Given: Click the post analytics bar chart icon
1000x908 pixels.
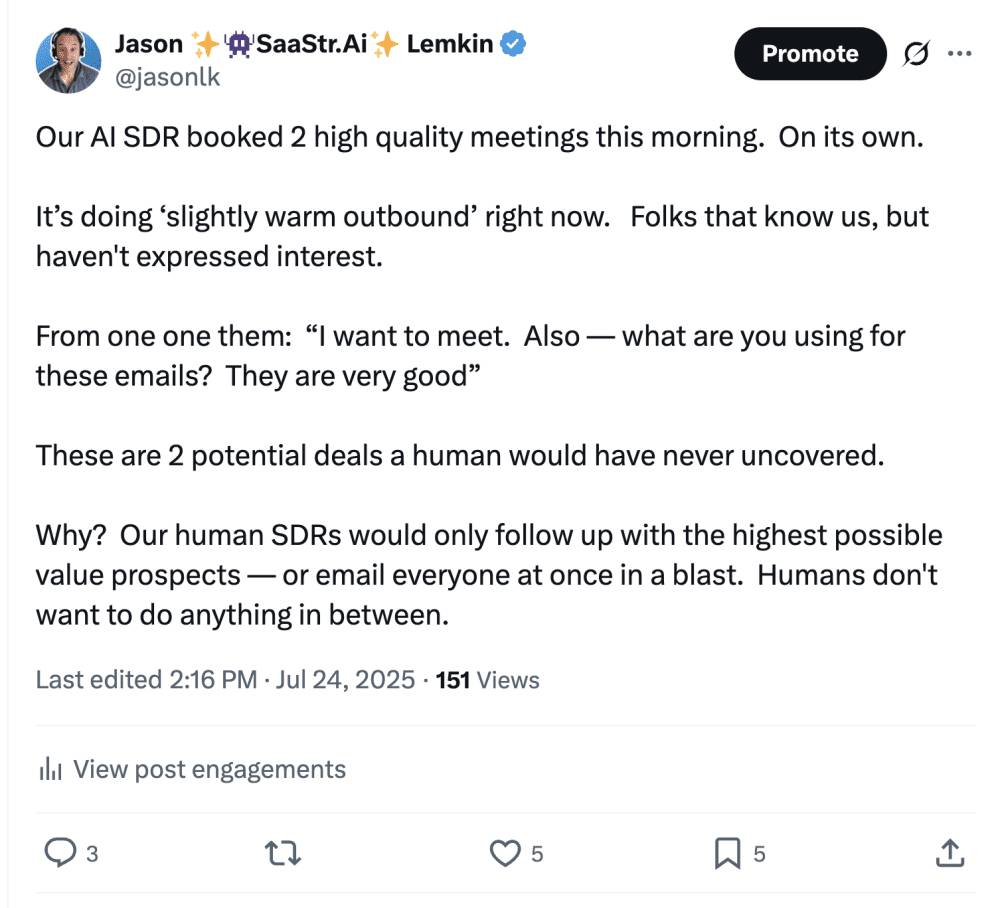Looking at the screenshot, I should click(x=50, y=769).
